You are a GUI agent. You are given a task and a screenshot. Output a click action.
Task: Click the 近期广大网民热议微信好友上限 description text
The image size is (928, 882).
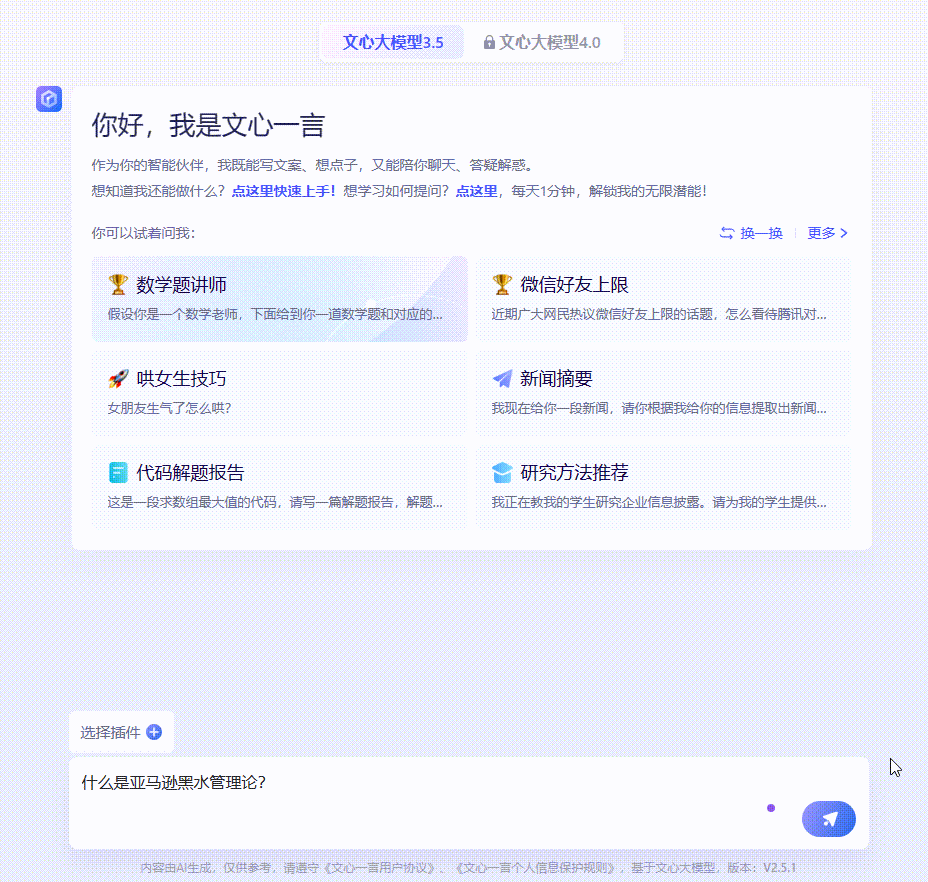[x=659, y=314]
